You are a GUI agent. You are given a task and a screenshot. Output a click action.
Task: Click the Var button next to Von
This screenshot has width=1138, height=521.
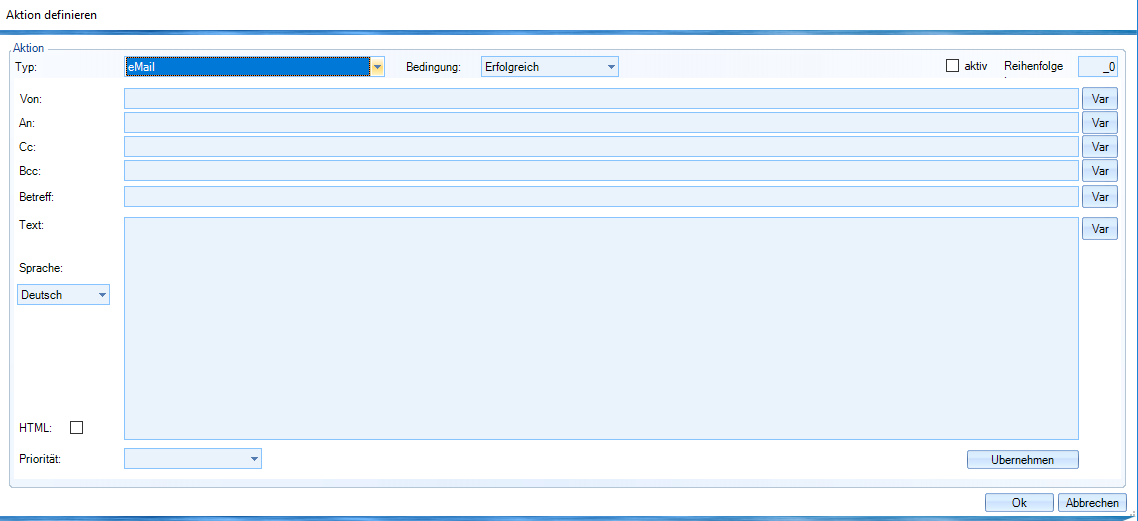click(1100, 99)
